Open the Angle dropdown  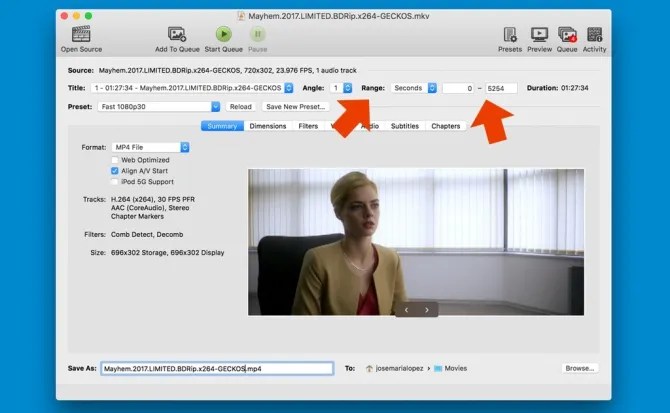click(x=341, y=88)
